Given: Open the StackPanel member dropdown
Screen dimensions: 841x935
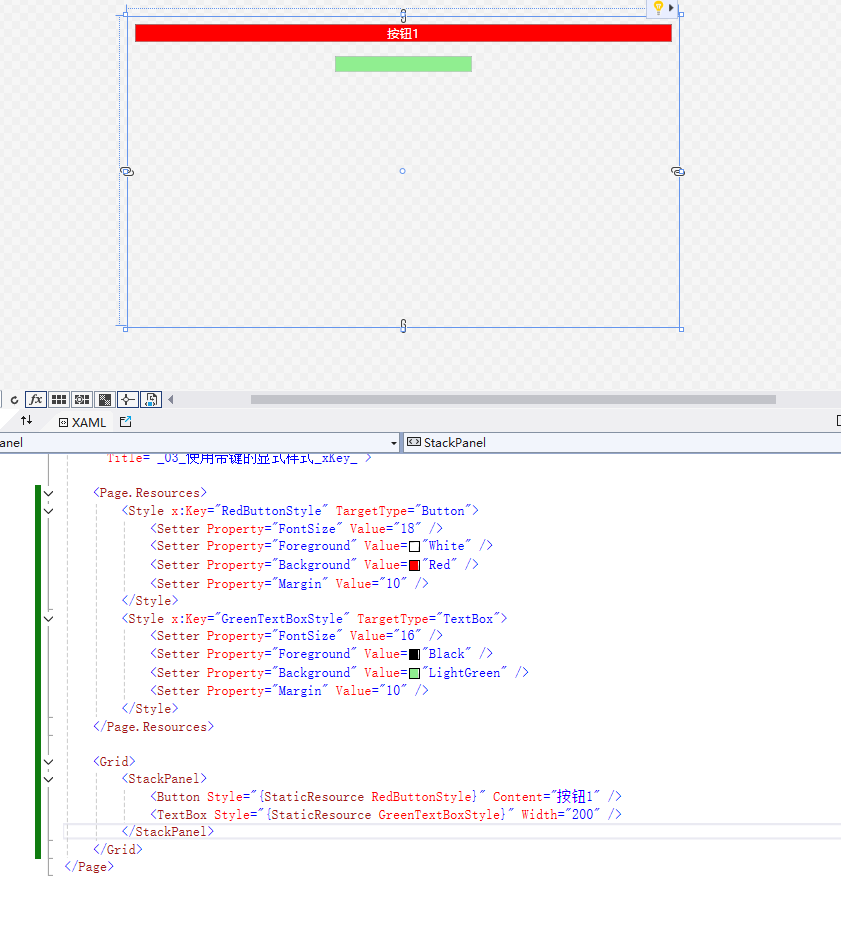Looking at the screenshot, I should click(x=623, y=442).
